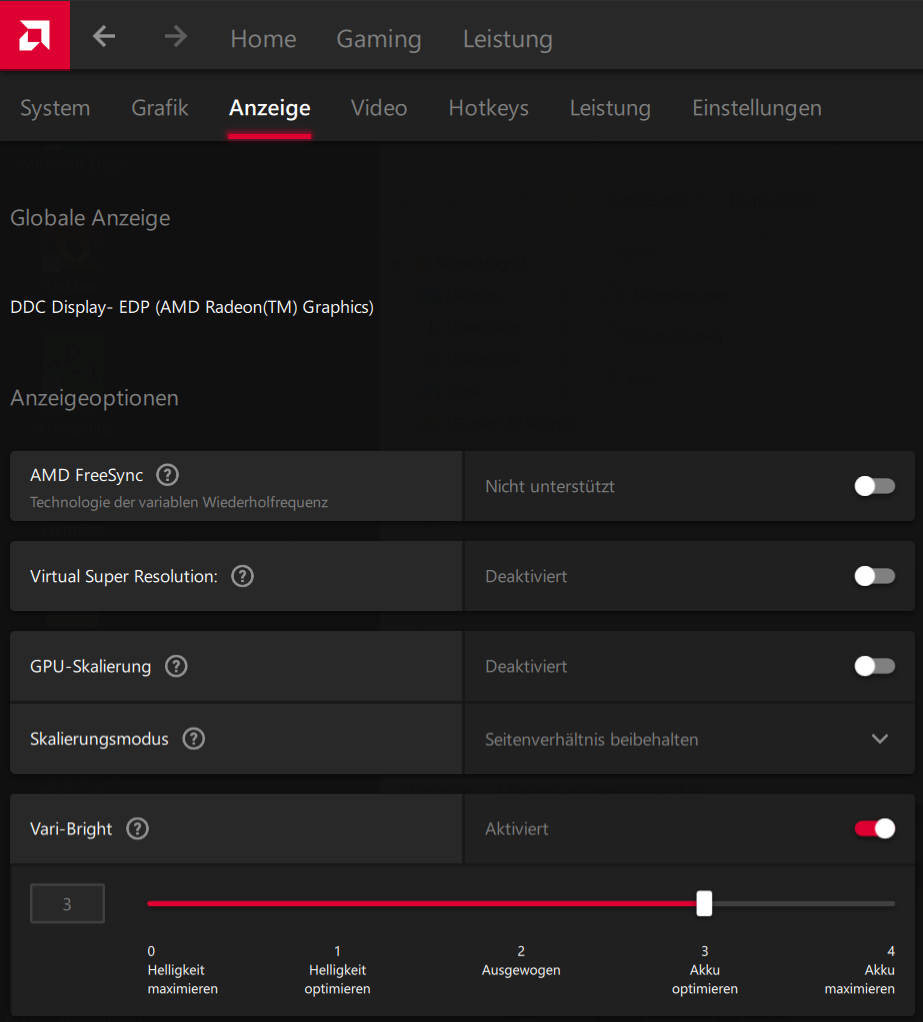
Task: Show help for Virtual Super Resolution
Action: (242, 576)
